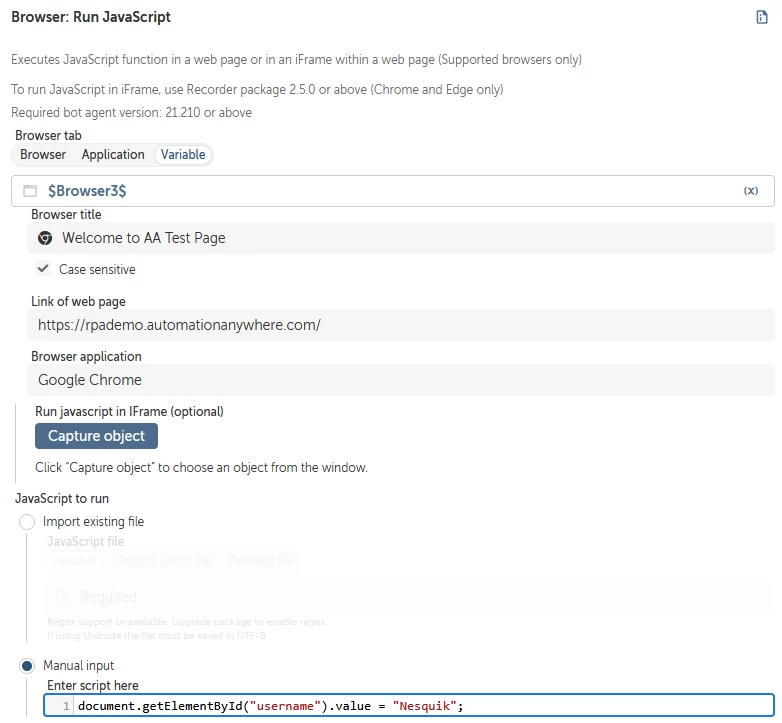782x723 pixels.
Task: Click the "Run javascript in IFrame (optional)" label
Action: coord(129,412)
